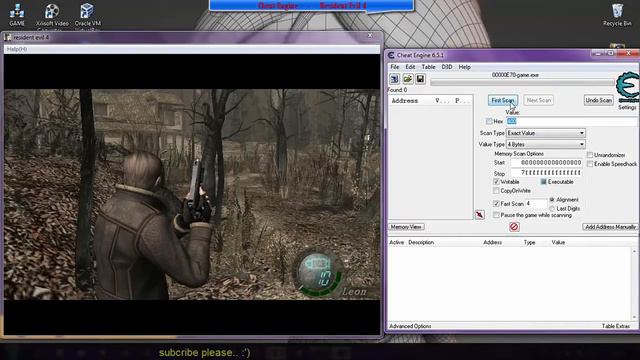Click the Start address field

point(546,162)
